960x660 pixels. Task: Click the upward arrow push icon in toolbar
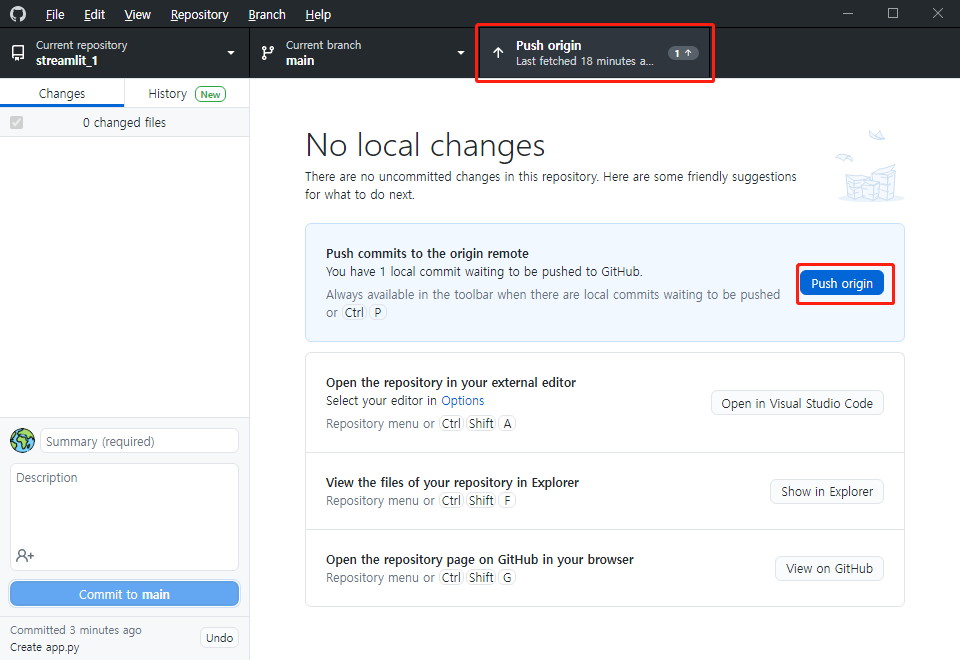498,53
